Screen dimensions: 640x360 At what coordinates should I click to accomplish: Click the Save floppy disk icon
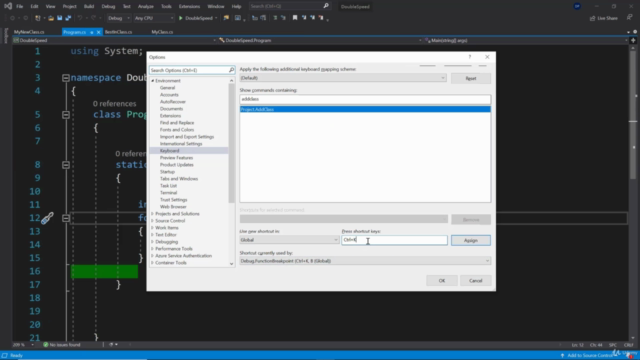tap(60, 18)
